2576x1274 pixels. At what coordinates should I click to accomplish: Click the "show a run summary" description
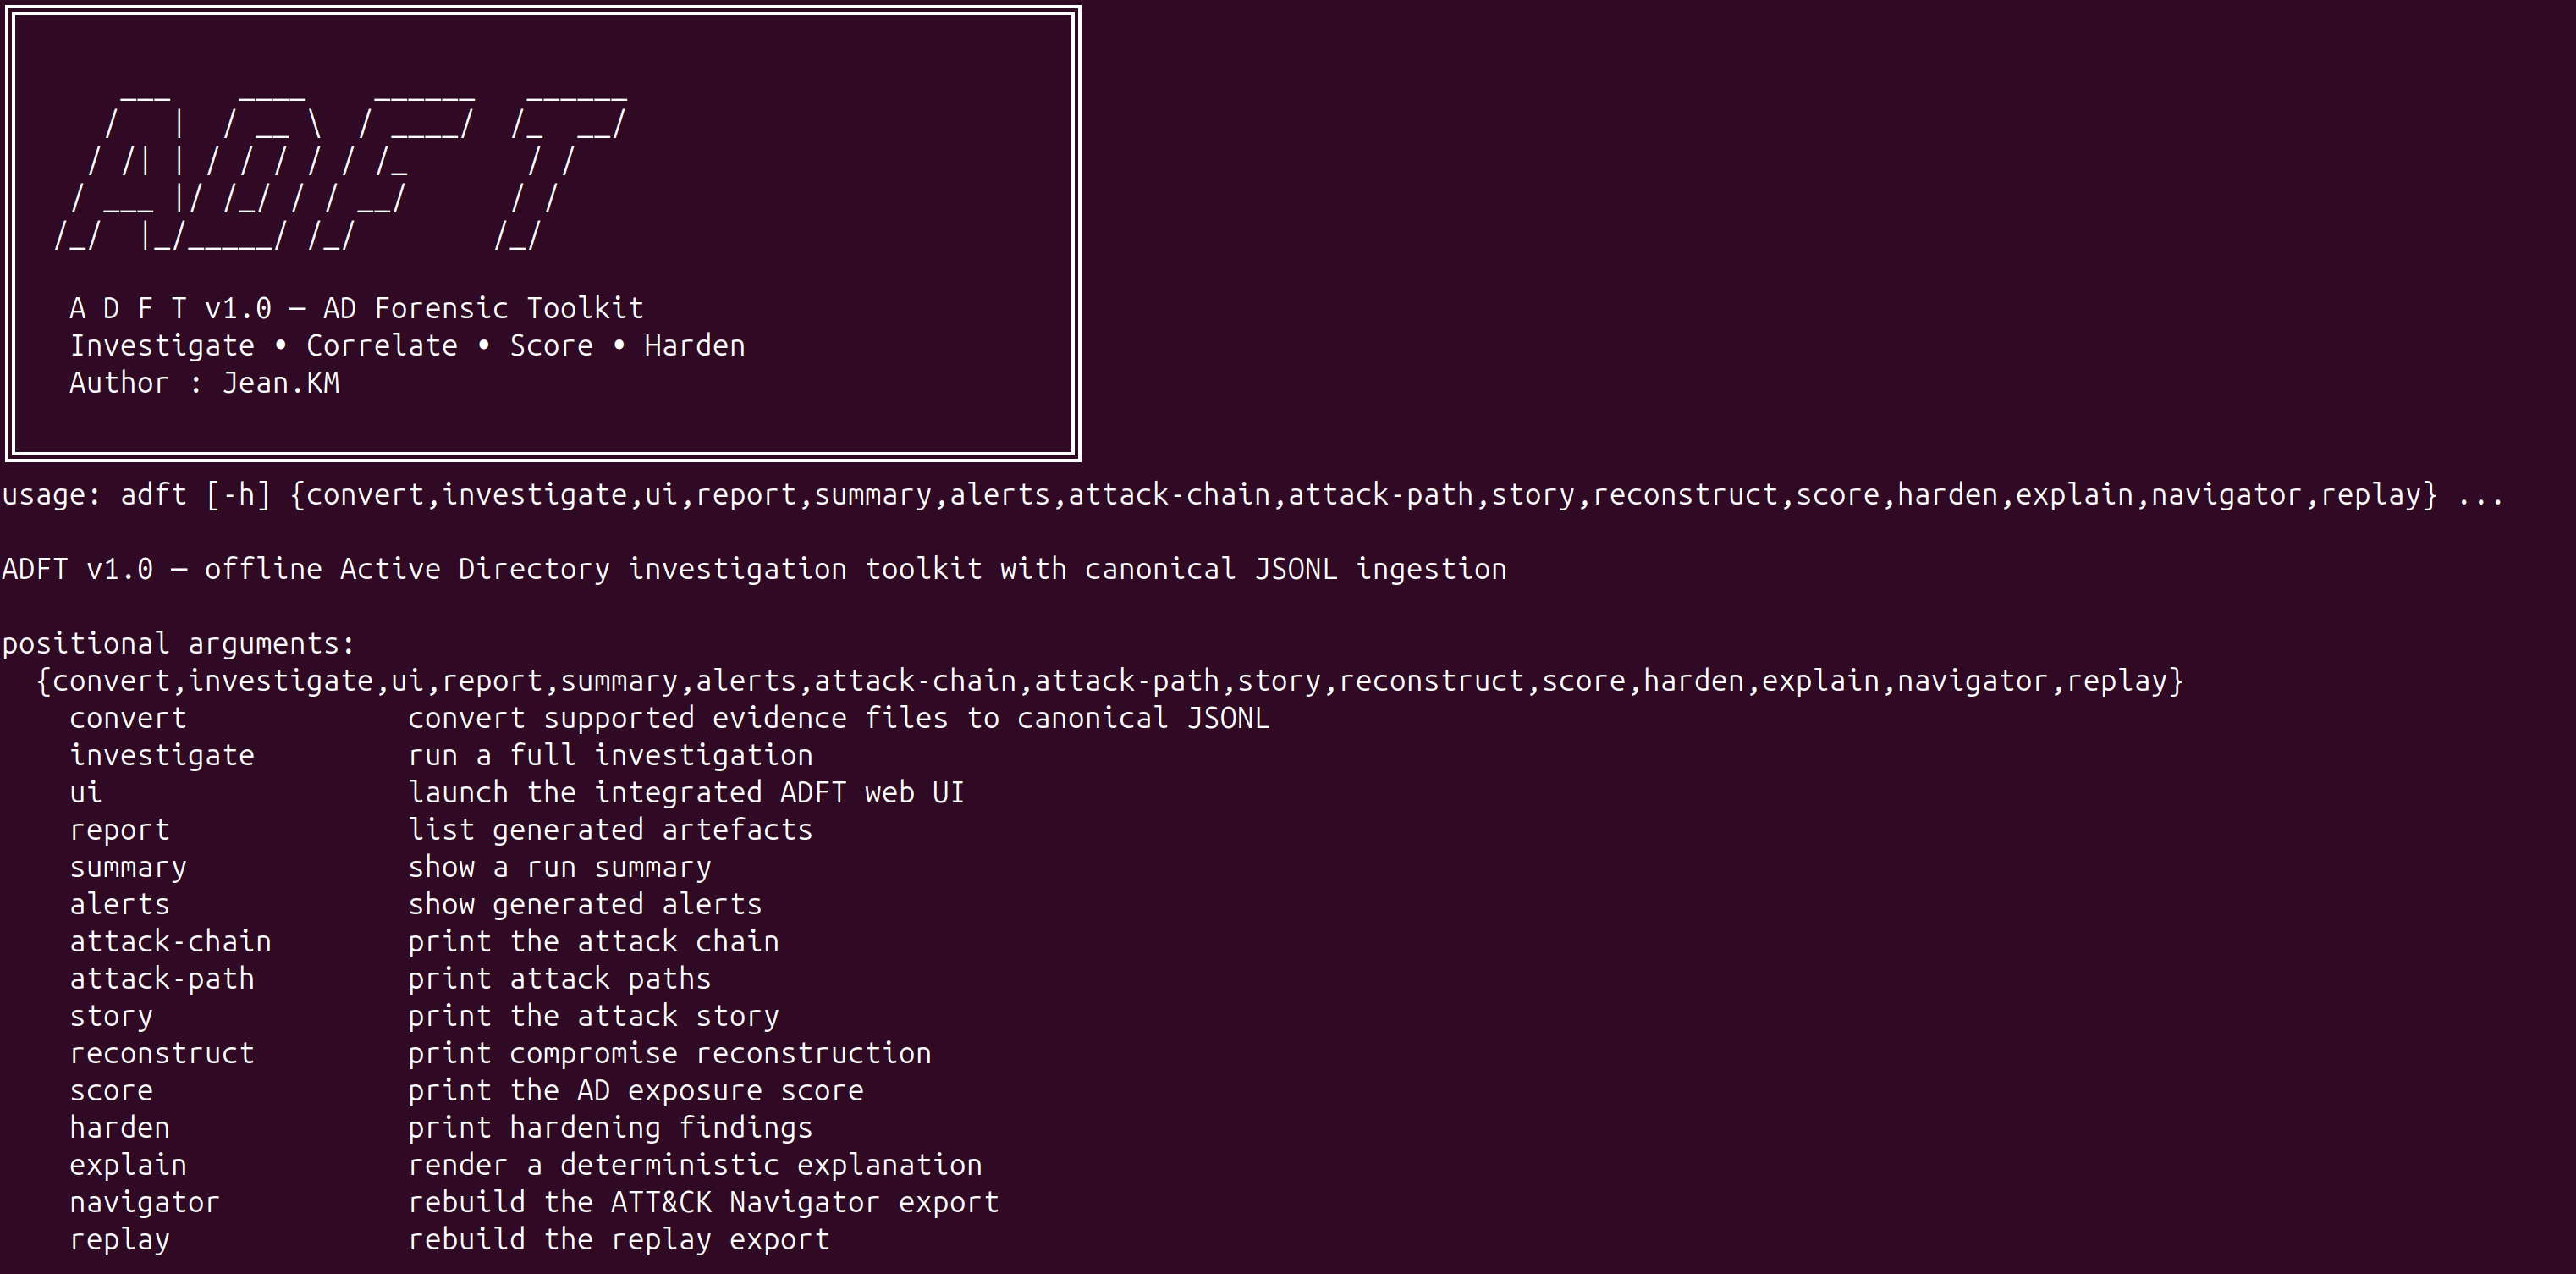coord(559,867)
